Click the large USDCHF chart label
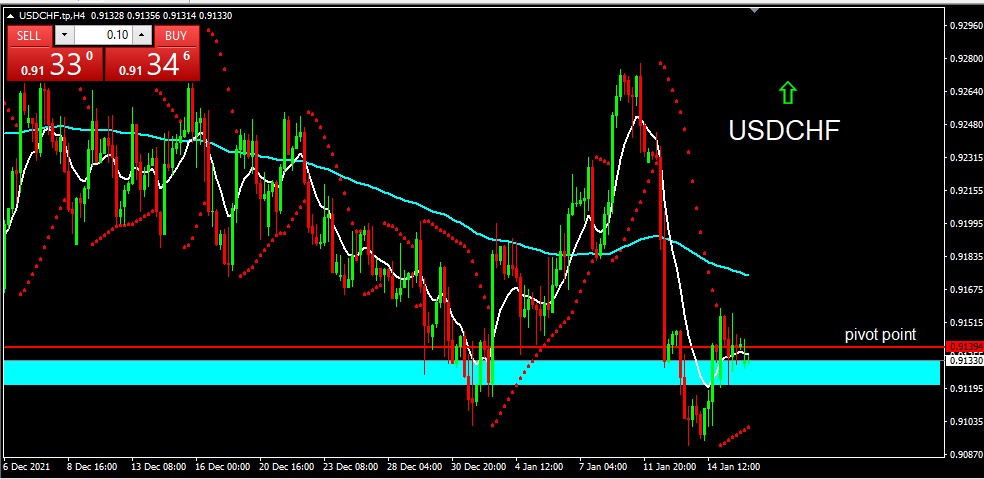 pos(784,131)
